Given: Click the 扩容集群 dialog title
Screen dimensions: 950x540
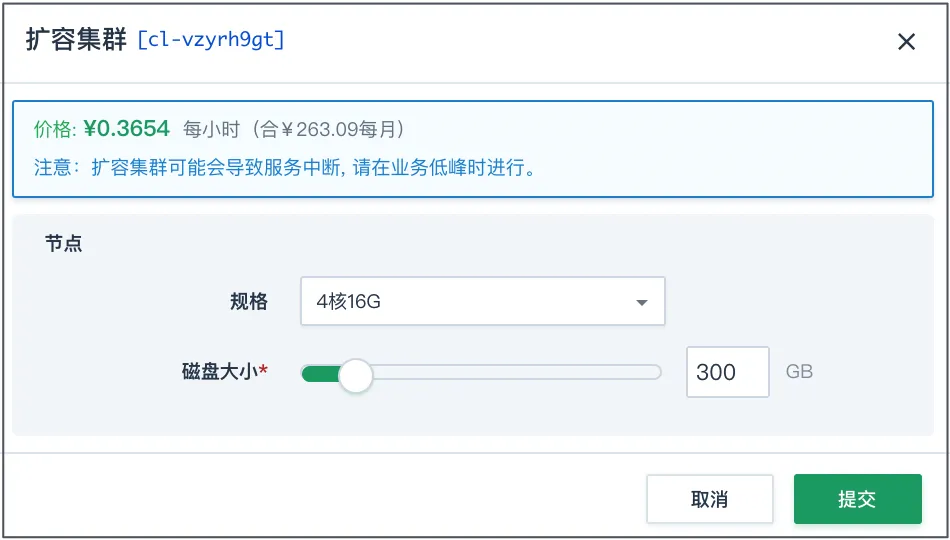Looking at the screenshot, I should click(76, 41).
